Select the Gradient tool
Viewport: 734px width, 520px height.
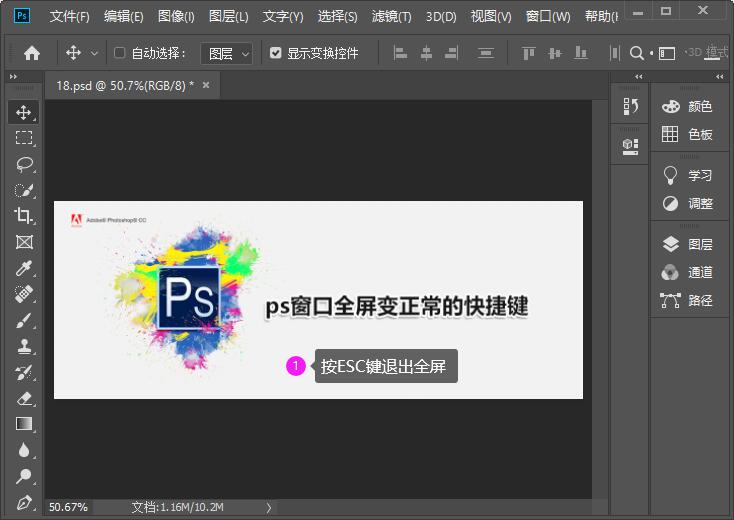tap(24, 424)
